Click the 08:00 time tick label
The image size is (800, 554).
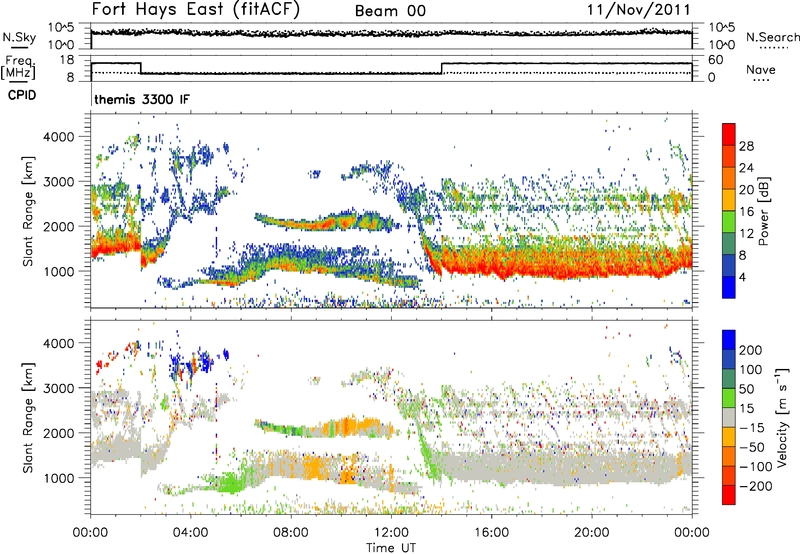tap(291, 533)
